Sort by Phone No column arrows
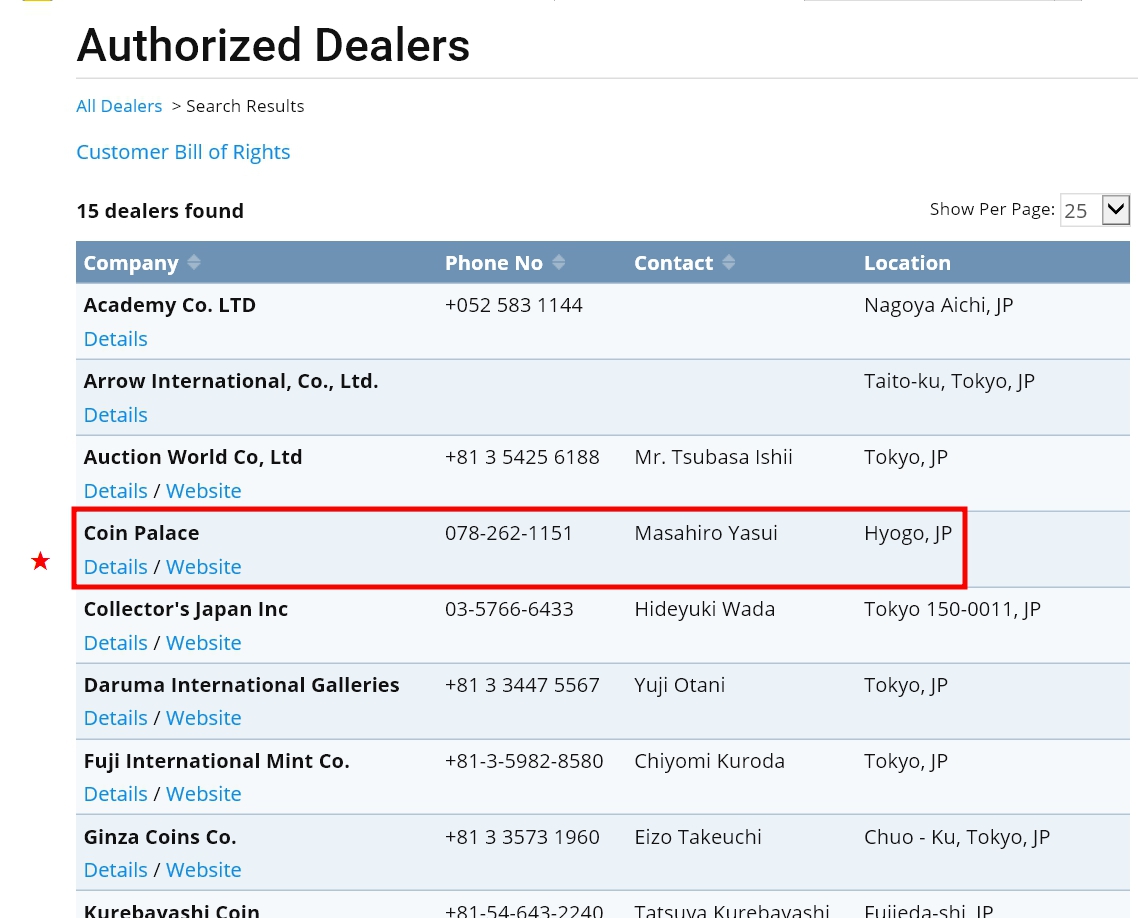The image size is (1138, 918). coord(559,263)
